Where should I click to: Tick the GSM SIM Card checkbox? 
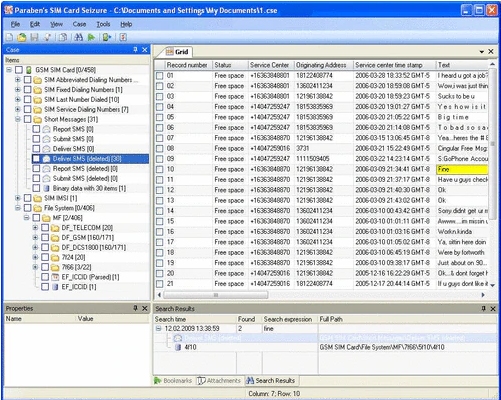19,70
